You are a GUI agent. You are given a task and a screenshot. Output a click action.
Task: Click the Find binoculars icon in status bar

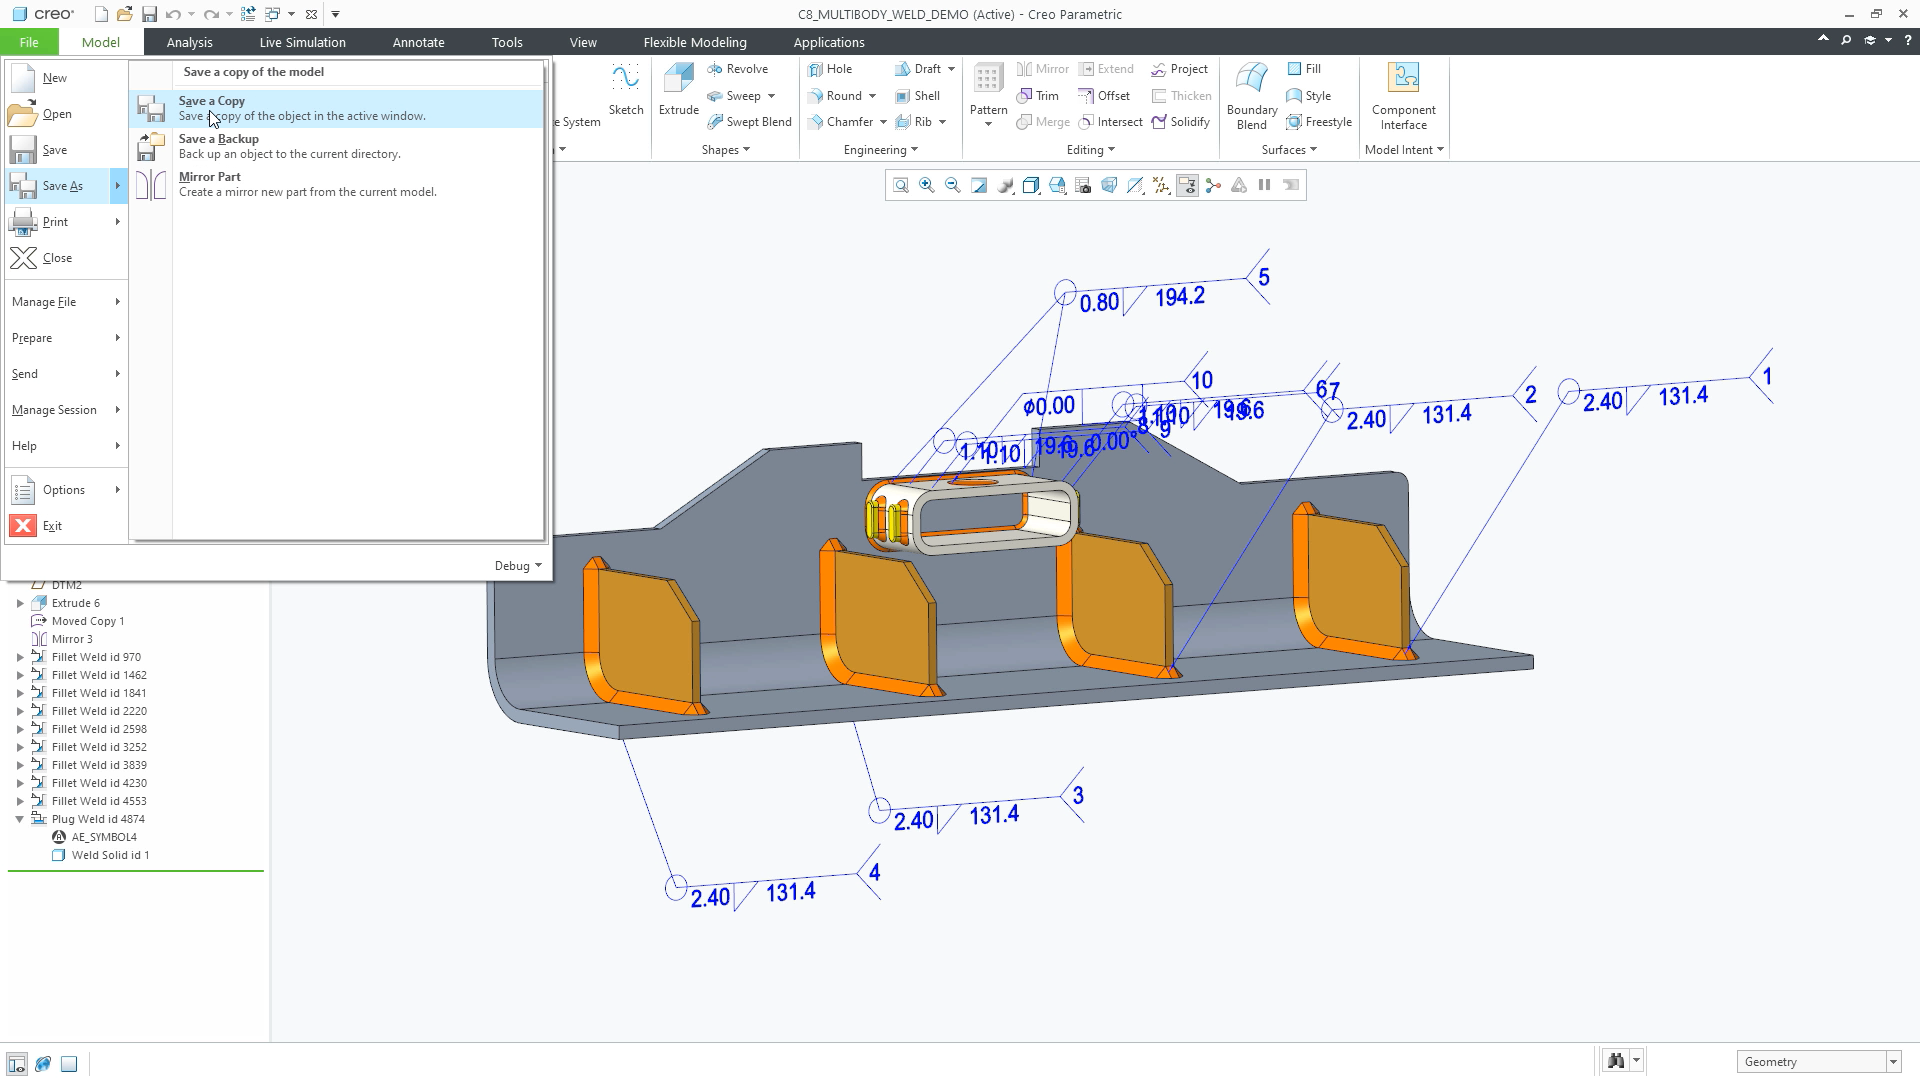[x=1616, y=1061]
